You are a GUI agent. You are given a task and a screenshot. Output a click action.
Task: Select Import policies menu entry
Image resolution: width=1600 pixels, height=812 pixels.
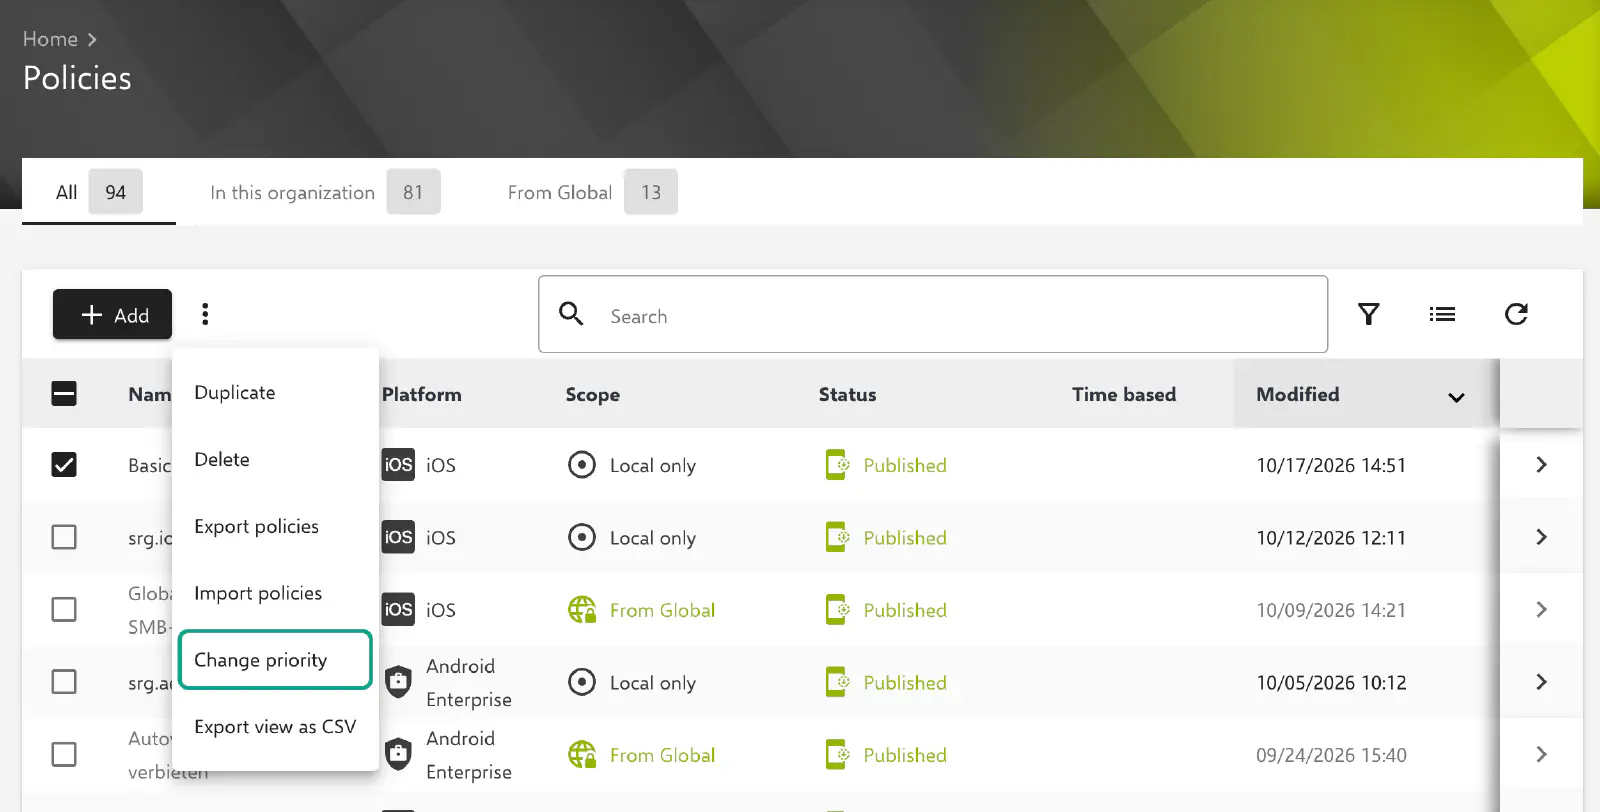[275, 593]
